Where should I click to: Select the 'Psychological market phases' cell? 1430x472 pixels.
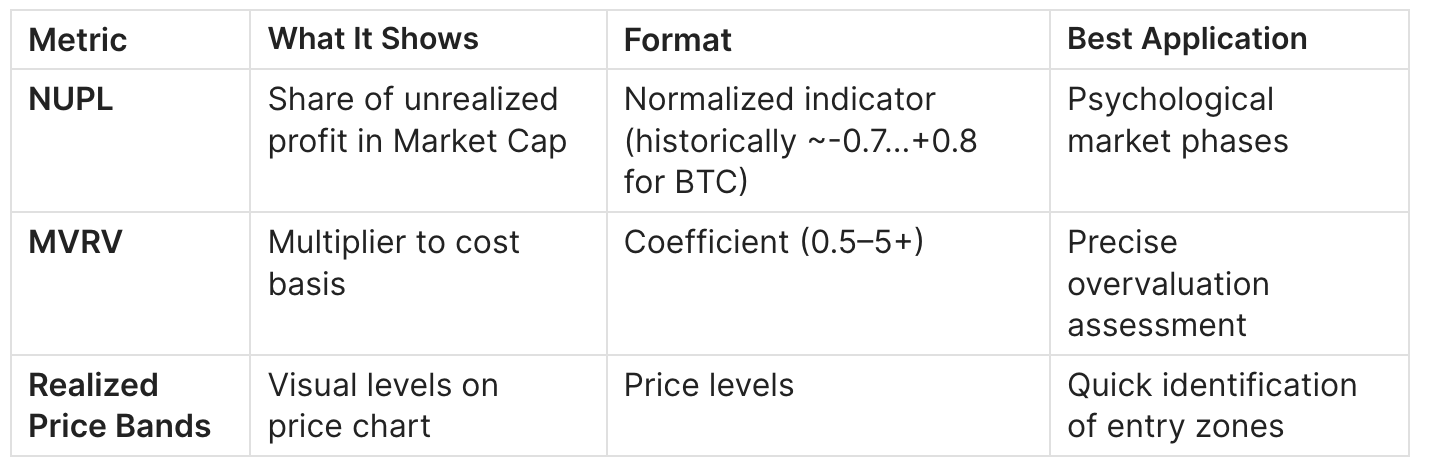click(x=1177, y=120)
